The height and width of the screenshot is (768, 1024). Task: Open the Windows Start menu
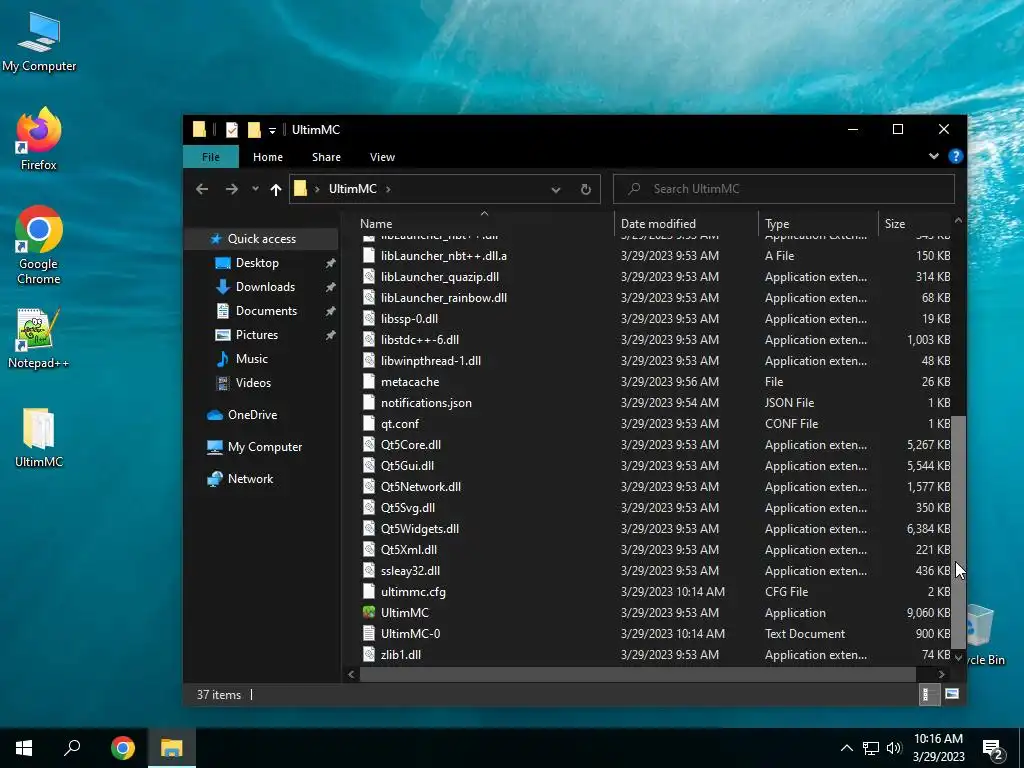coord(24,748)
